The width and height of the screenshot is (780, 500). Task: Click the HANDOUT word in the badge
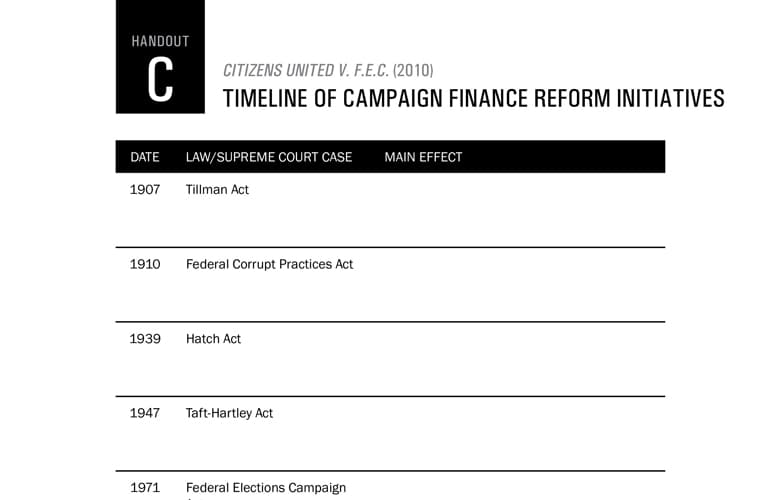coord(160,41)
